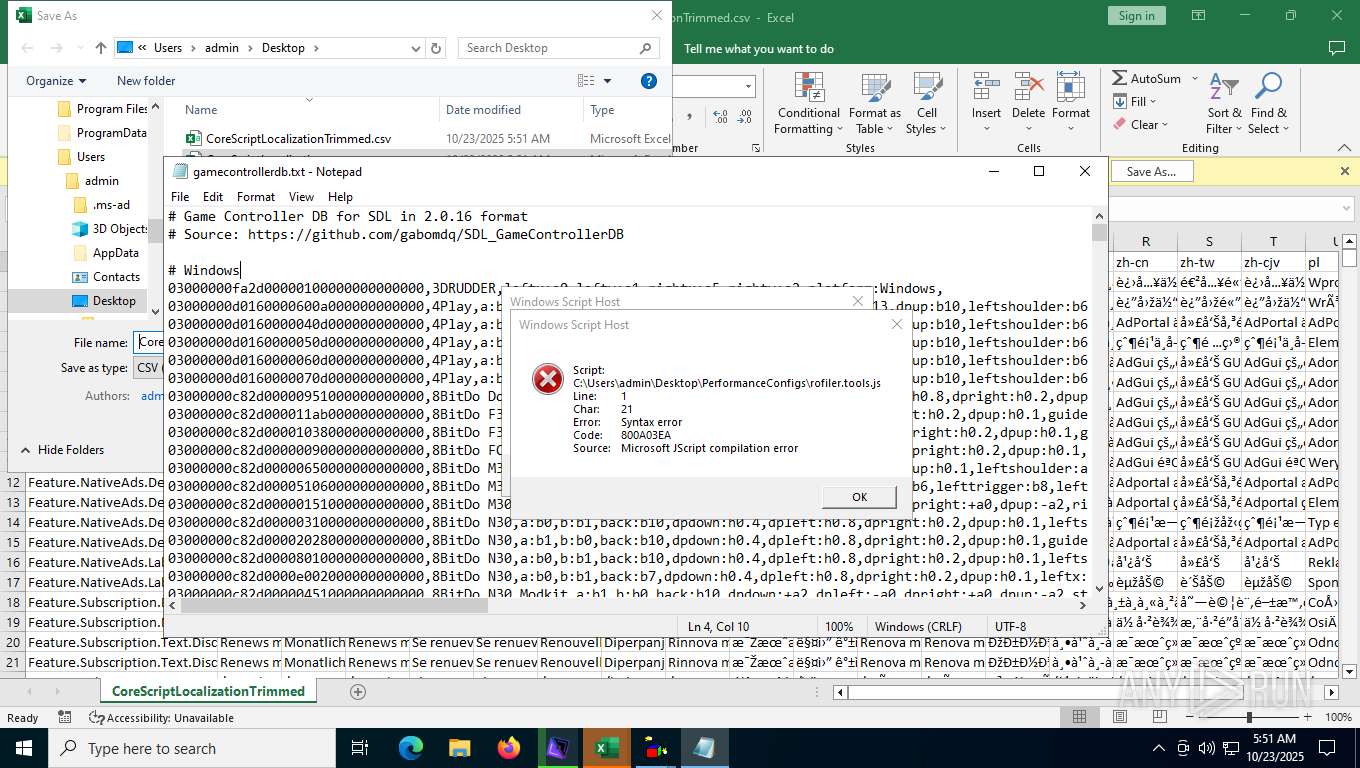Screen dimensions: 1360x768
Task: Open Organize dropdown in Save As
Action: pos(56,81)
